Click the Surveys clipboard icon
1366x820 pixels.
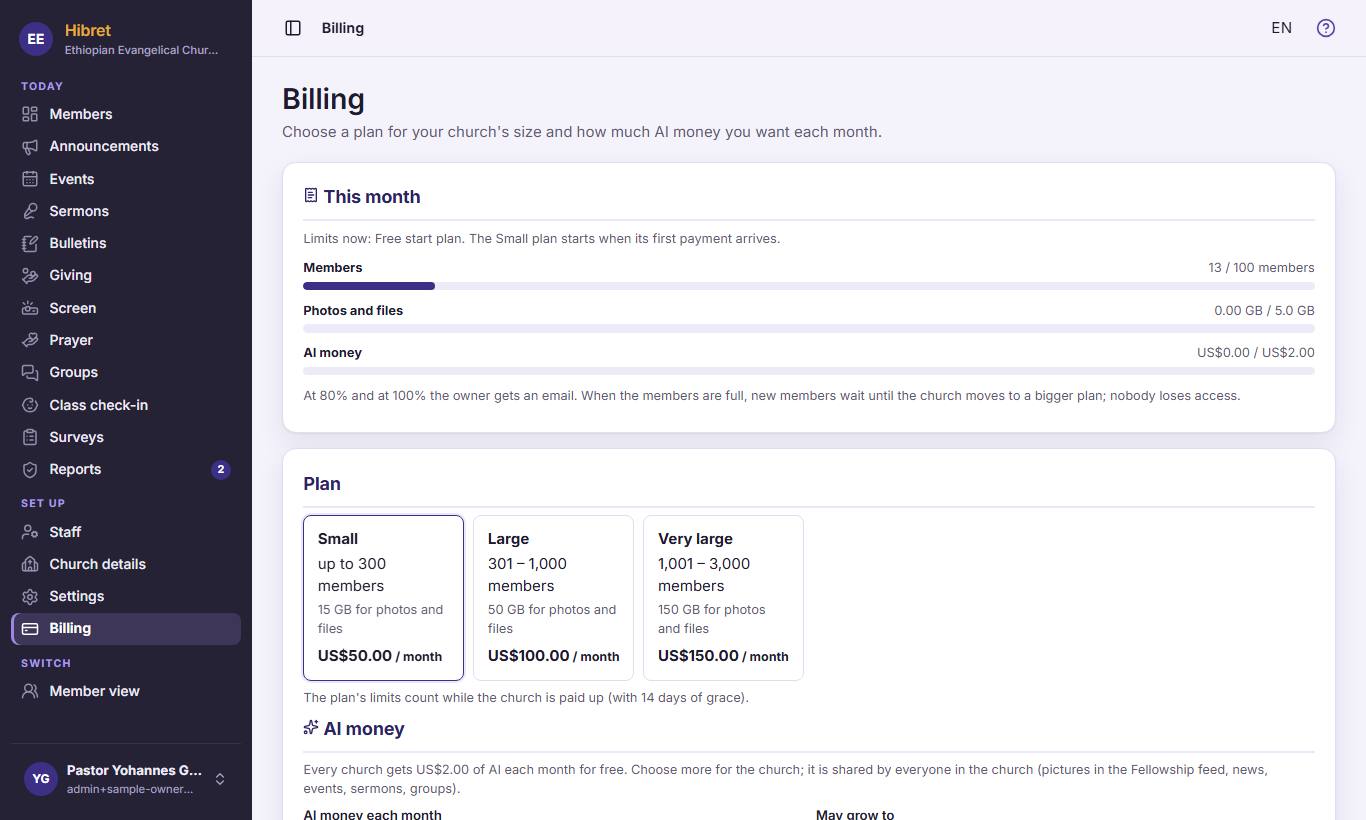click(30, 437)
